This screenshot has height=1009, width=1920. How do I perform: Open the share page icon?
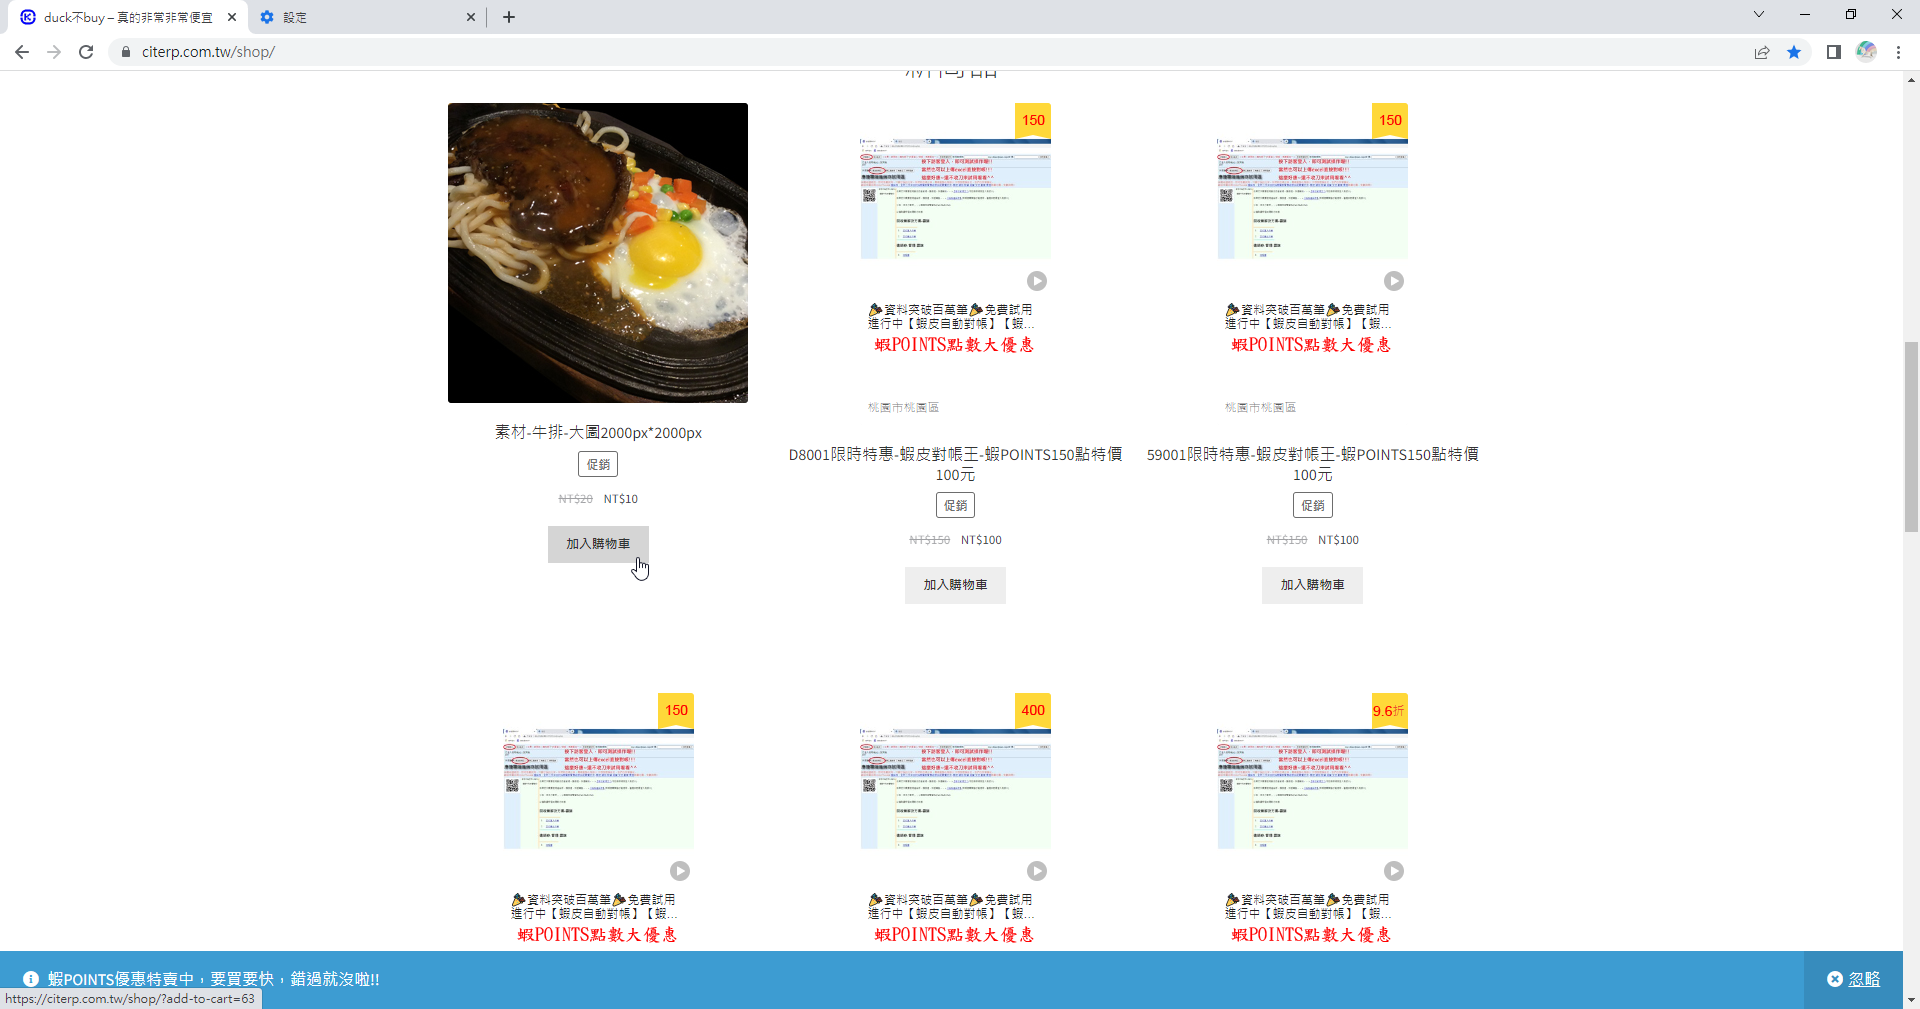coord(1762,52)
